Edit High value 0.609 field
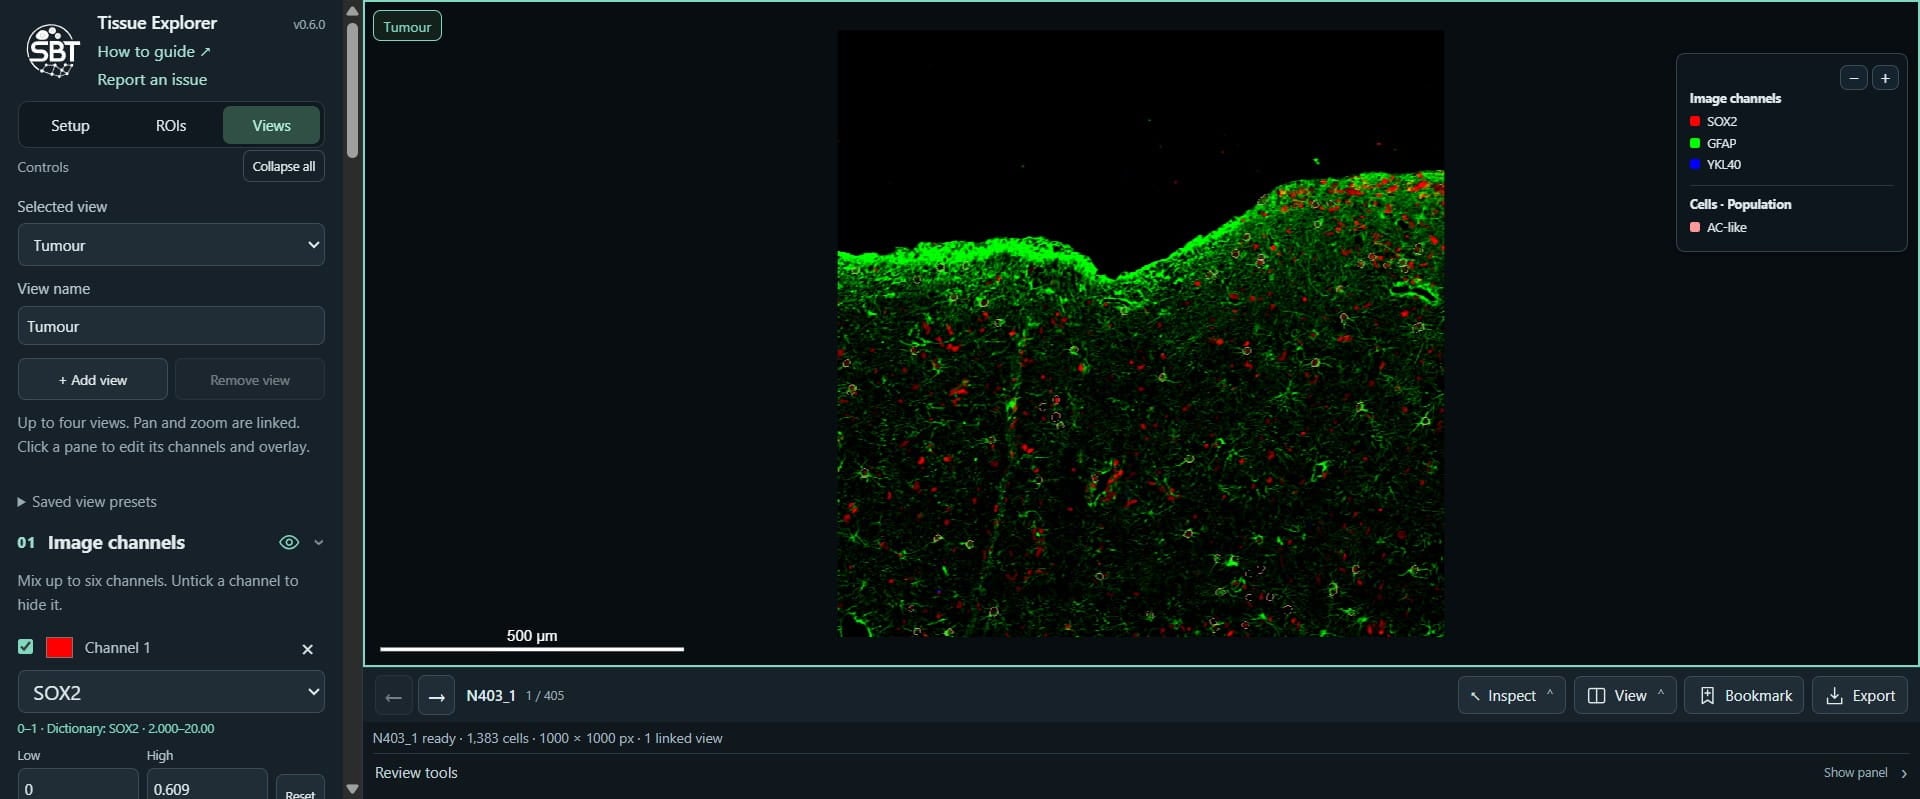The width and height of the screenshot is (1920, 799). [207, 786]
